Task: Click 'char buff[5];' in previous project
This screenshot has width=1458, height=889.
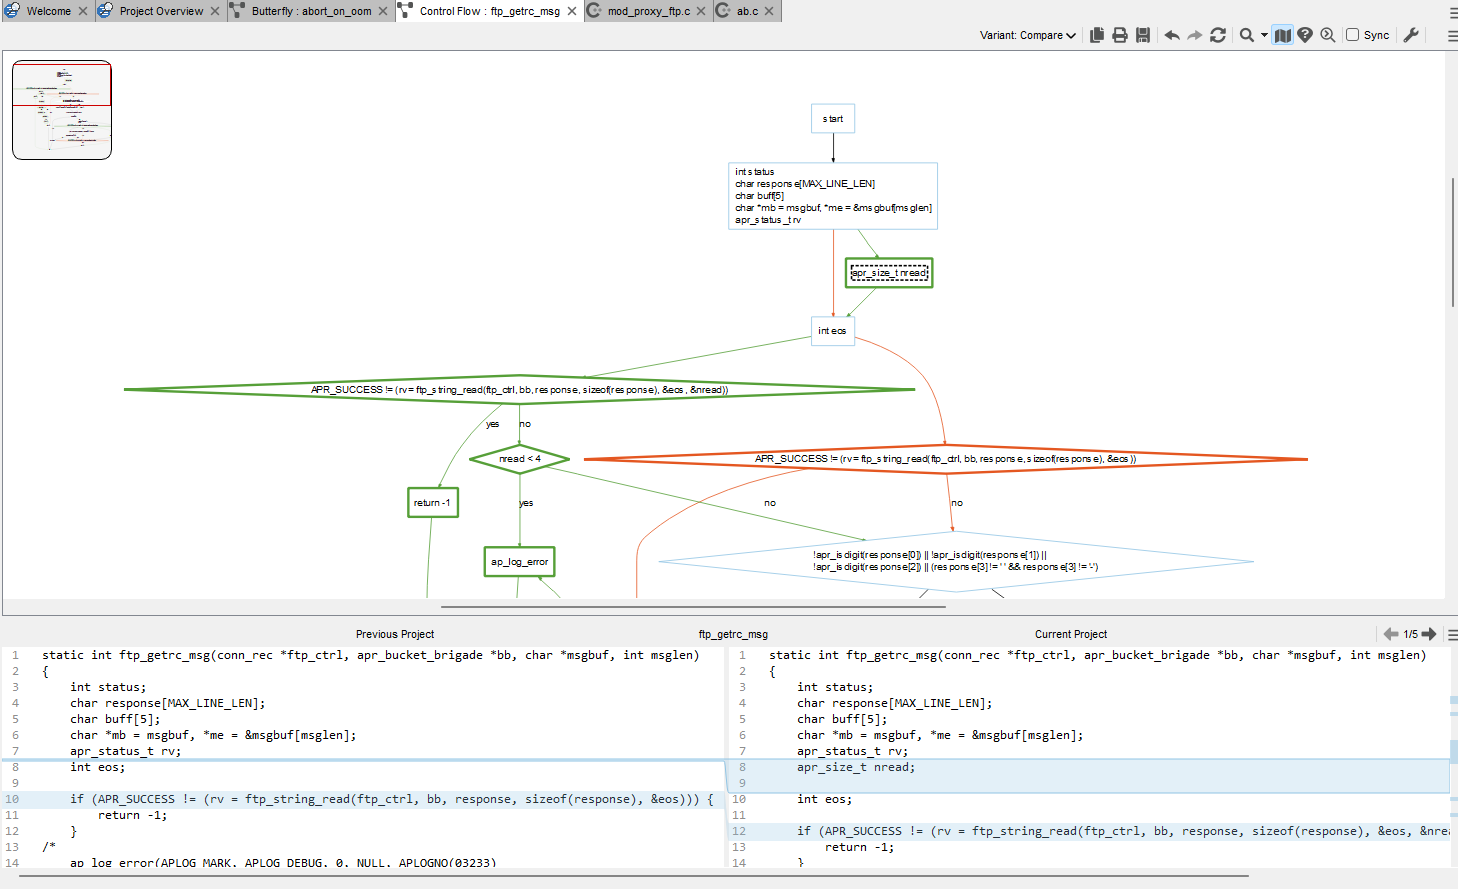Action: tap(115, 719)
